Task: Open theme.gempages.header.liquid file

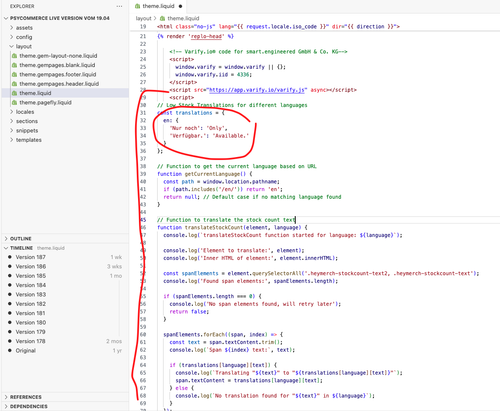Action: click(59, 84)
